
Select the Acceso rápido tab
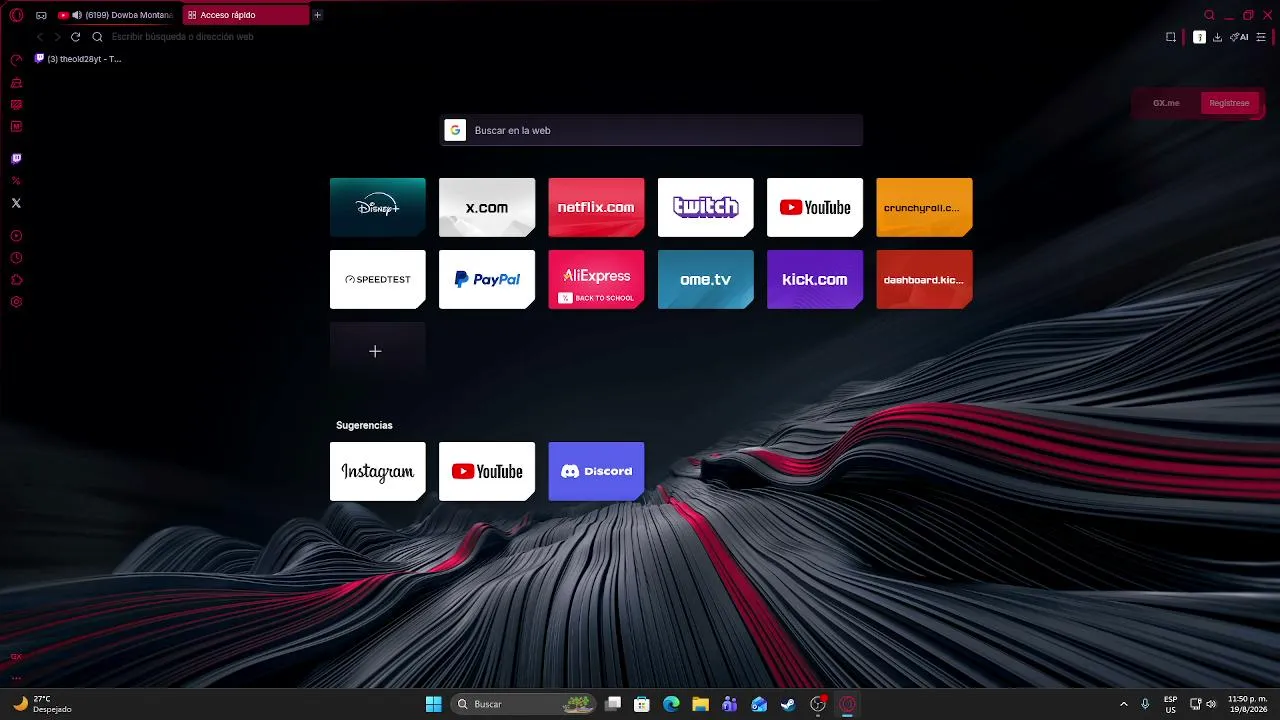coord(246,15)
